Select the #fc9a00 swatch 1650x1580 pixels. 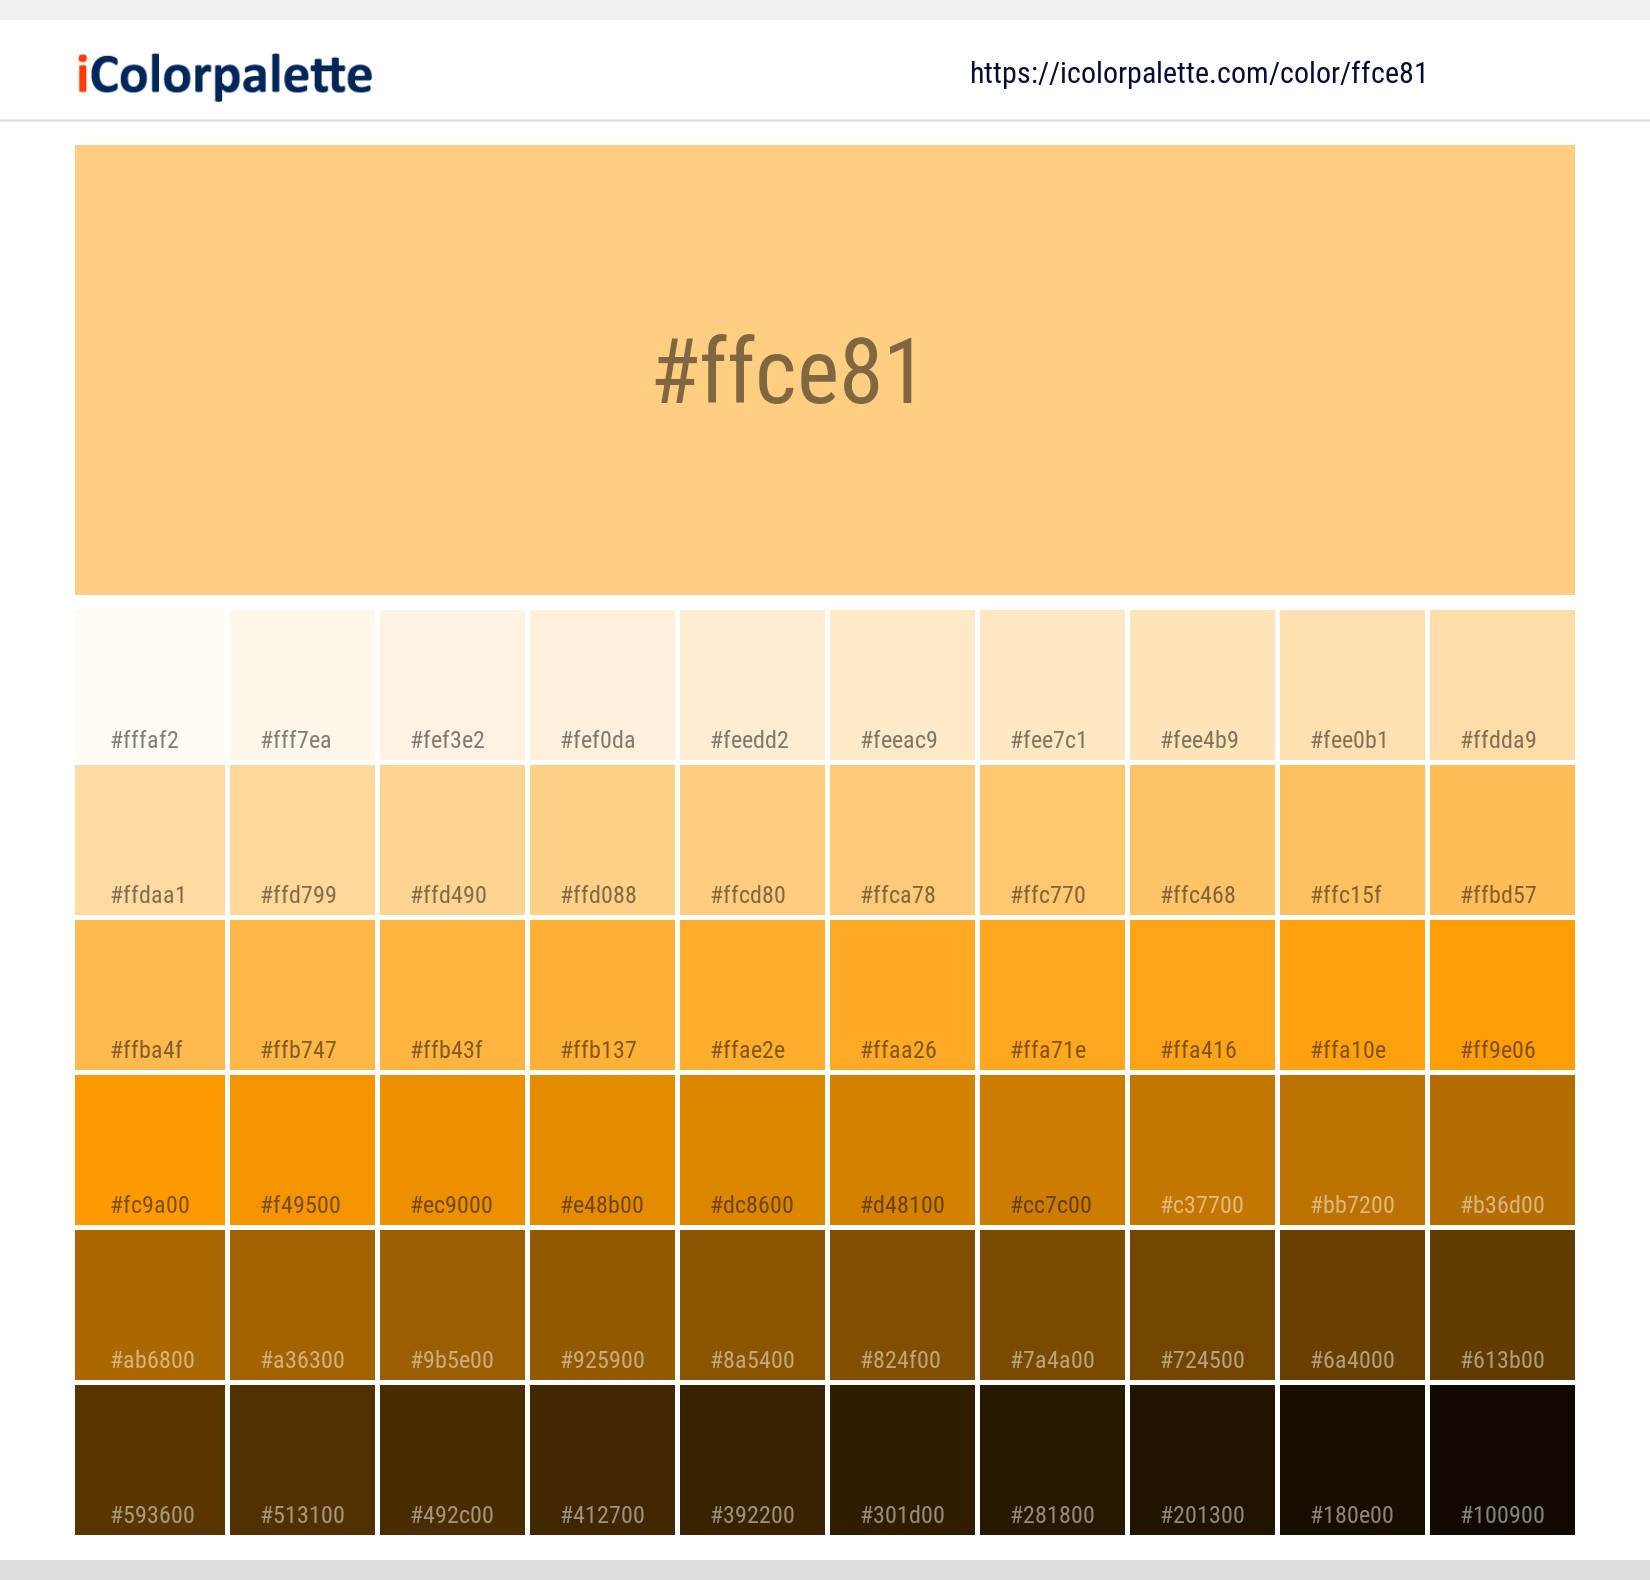click(x=150, y=1150)
